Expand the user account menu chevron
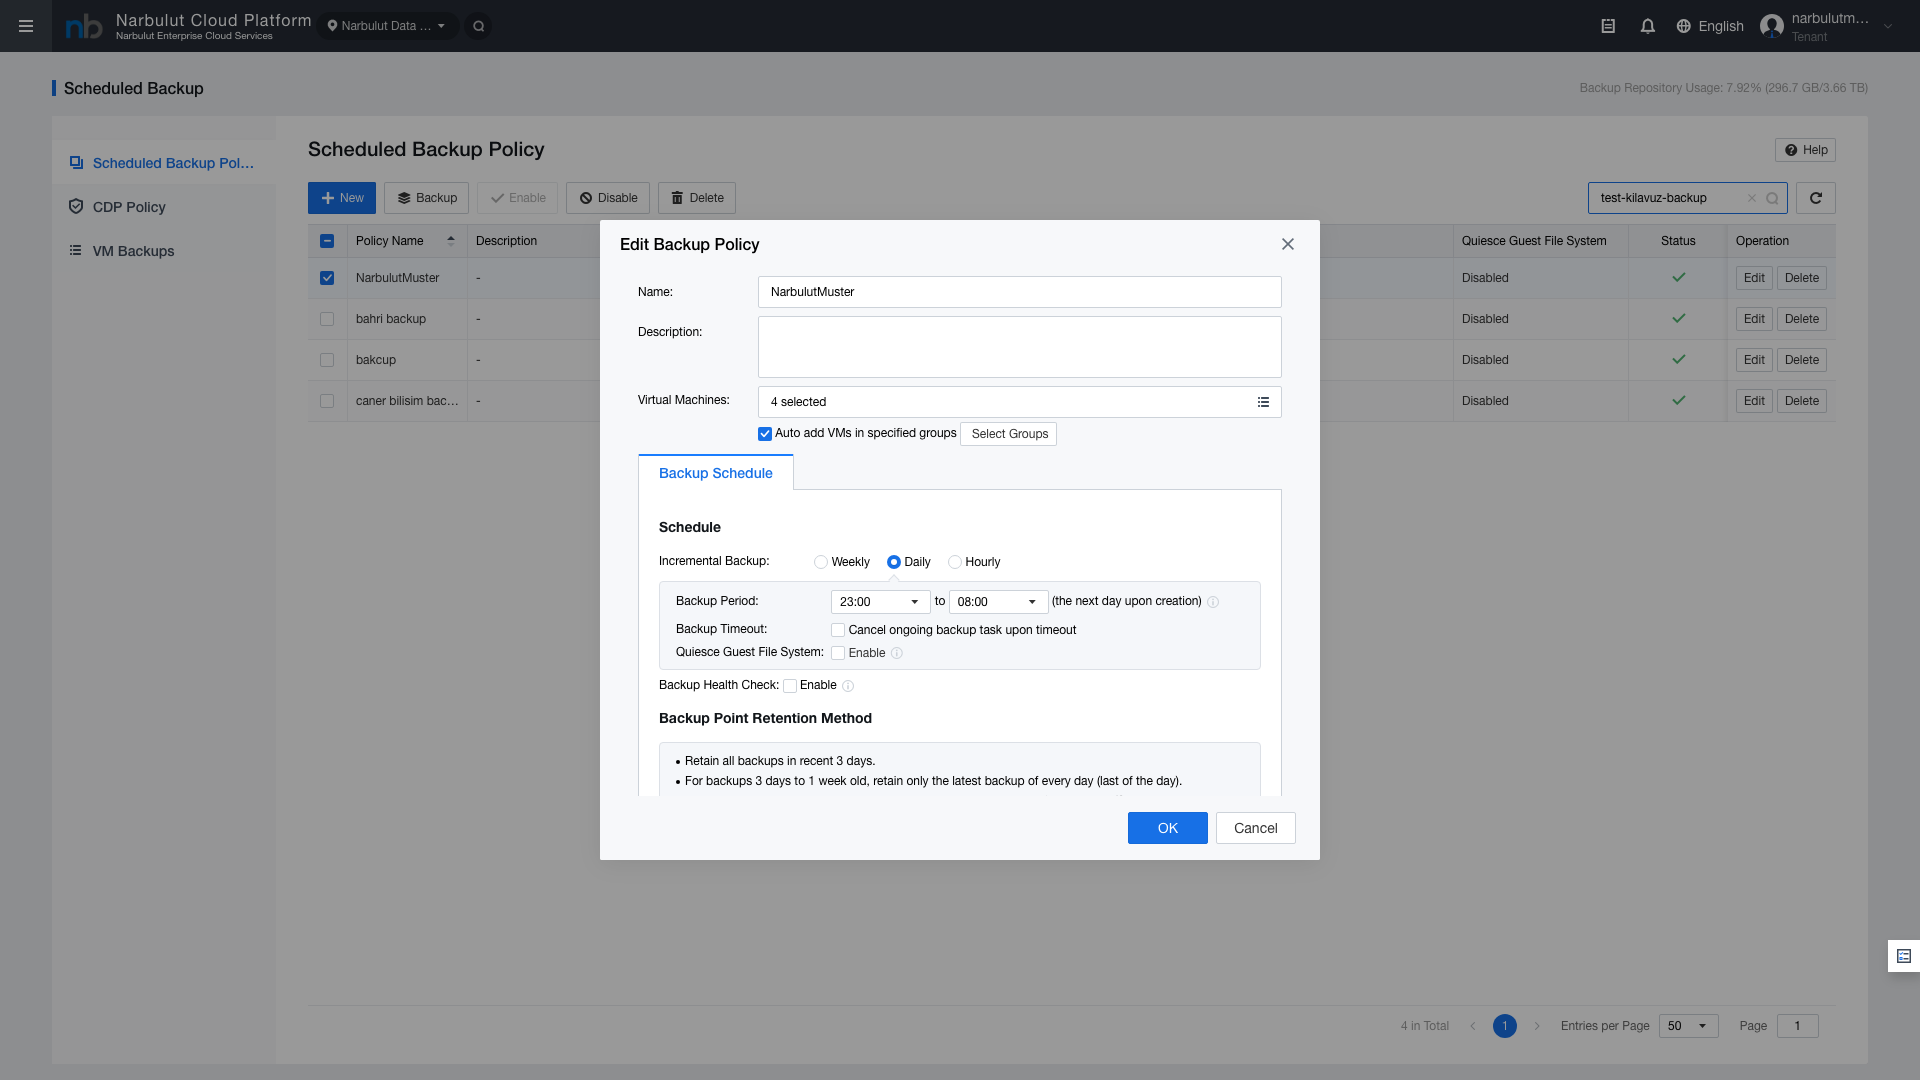Image resolution: width=1920 pixels, height=1080 pixels. (1888, 27)
